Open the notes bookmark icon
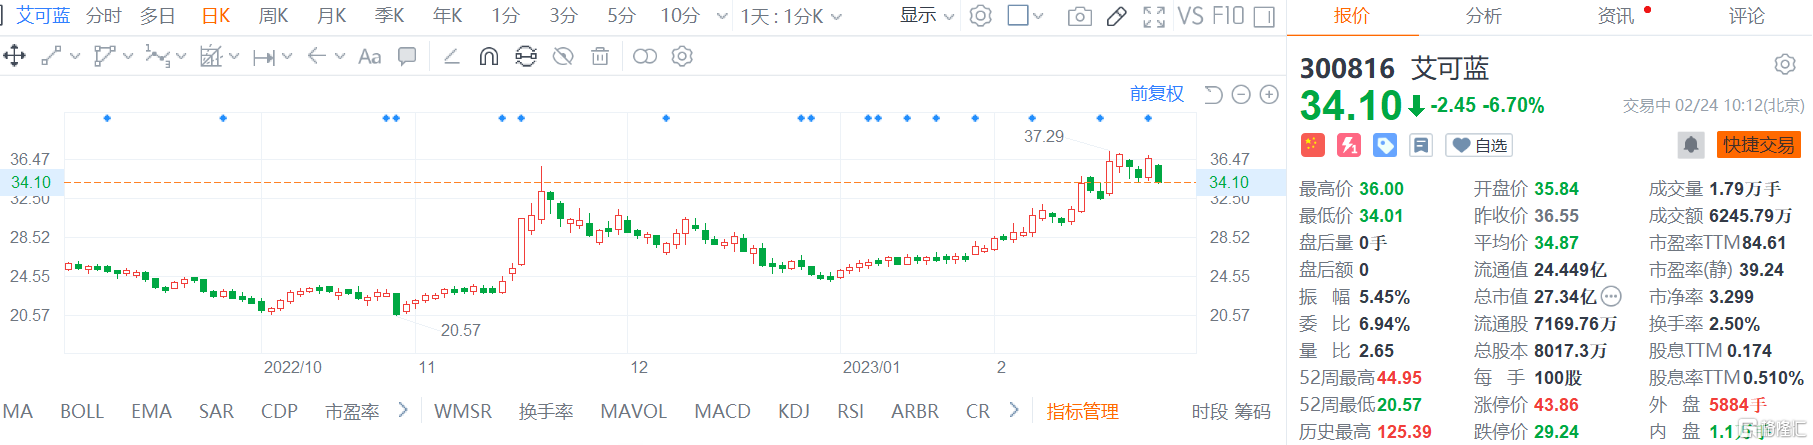1813x445 pixels. pyautogui.click(x=1421, y=146)
